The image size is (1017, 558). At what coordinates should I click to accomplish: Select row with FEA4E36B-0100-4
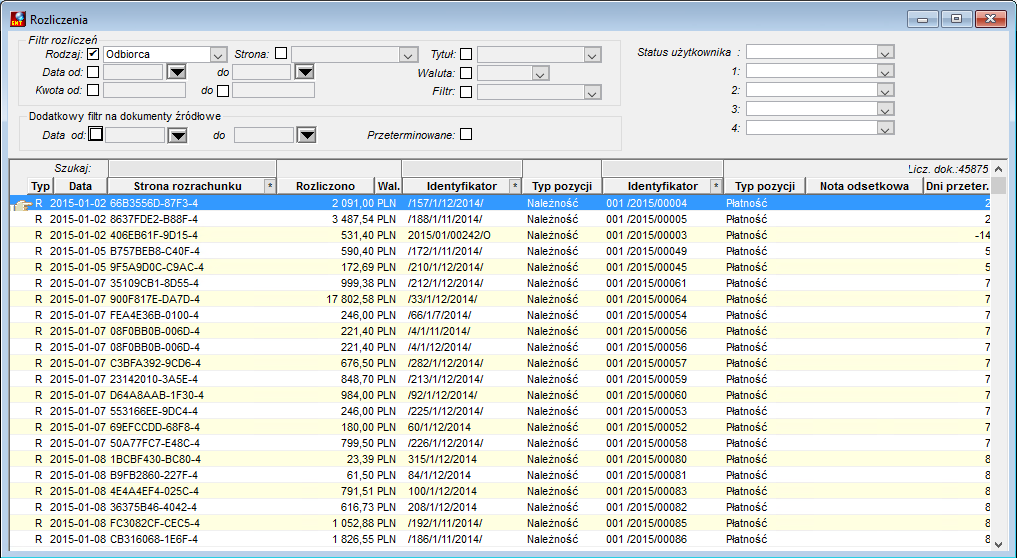coord(500,315)
